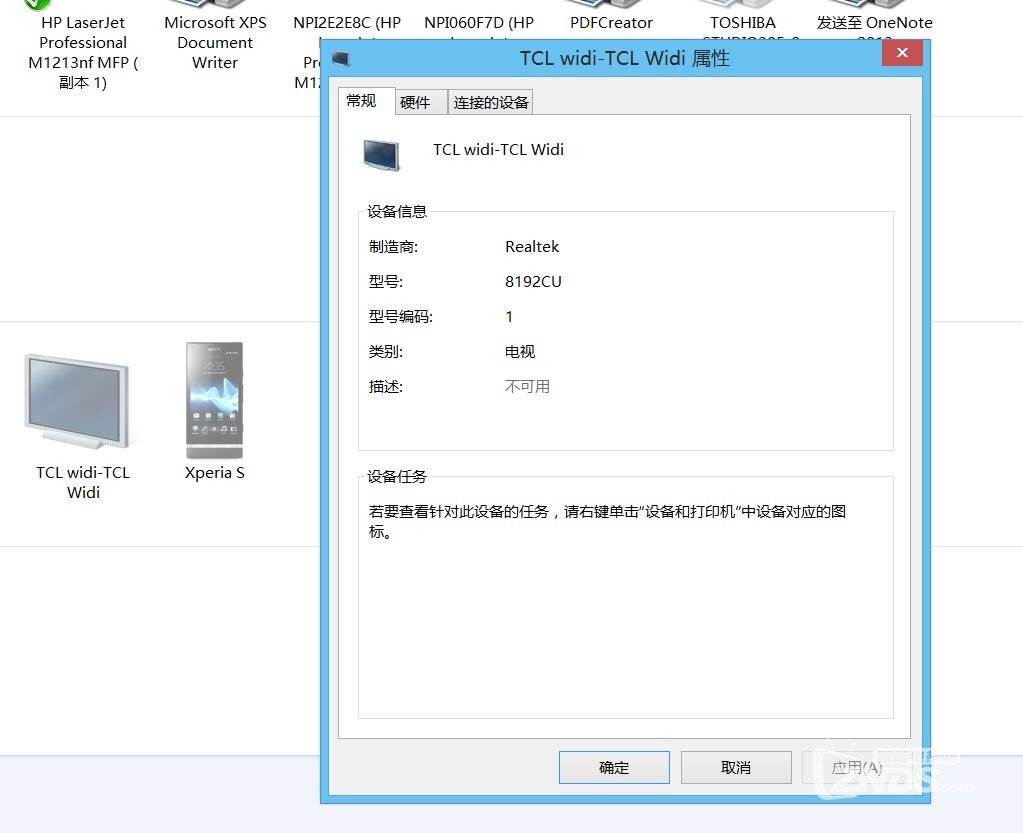Select the PDFCreator printer label
The width and height of the screenshot is (1023, 833).
(x=611, y=23)
